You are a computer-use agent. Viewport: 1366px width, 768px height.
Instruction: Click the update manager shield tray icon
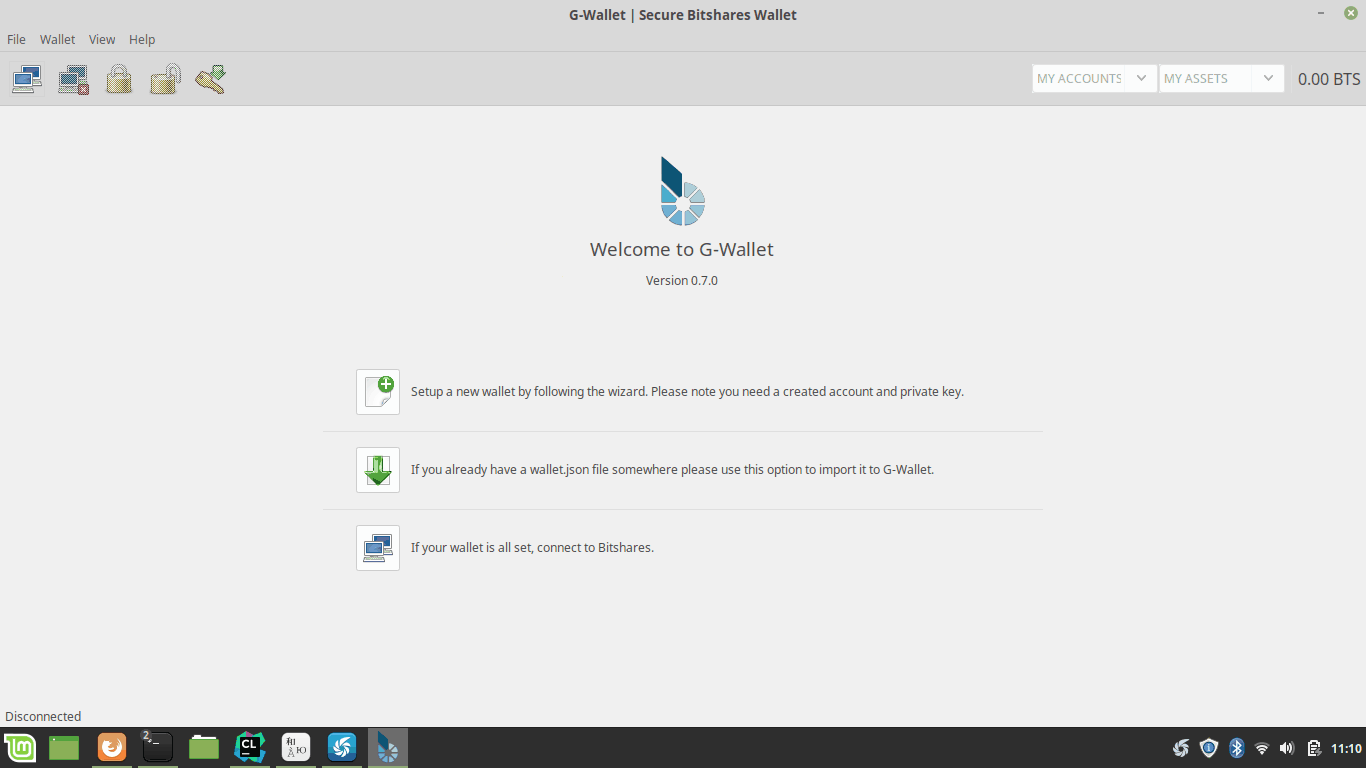click(1209, 748)
